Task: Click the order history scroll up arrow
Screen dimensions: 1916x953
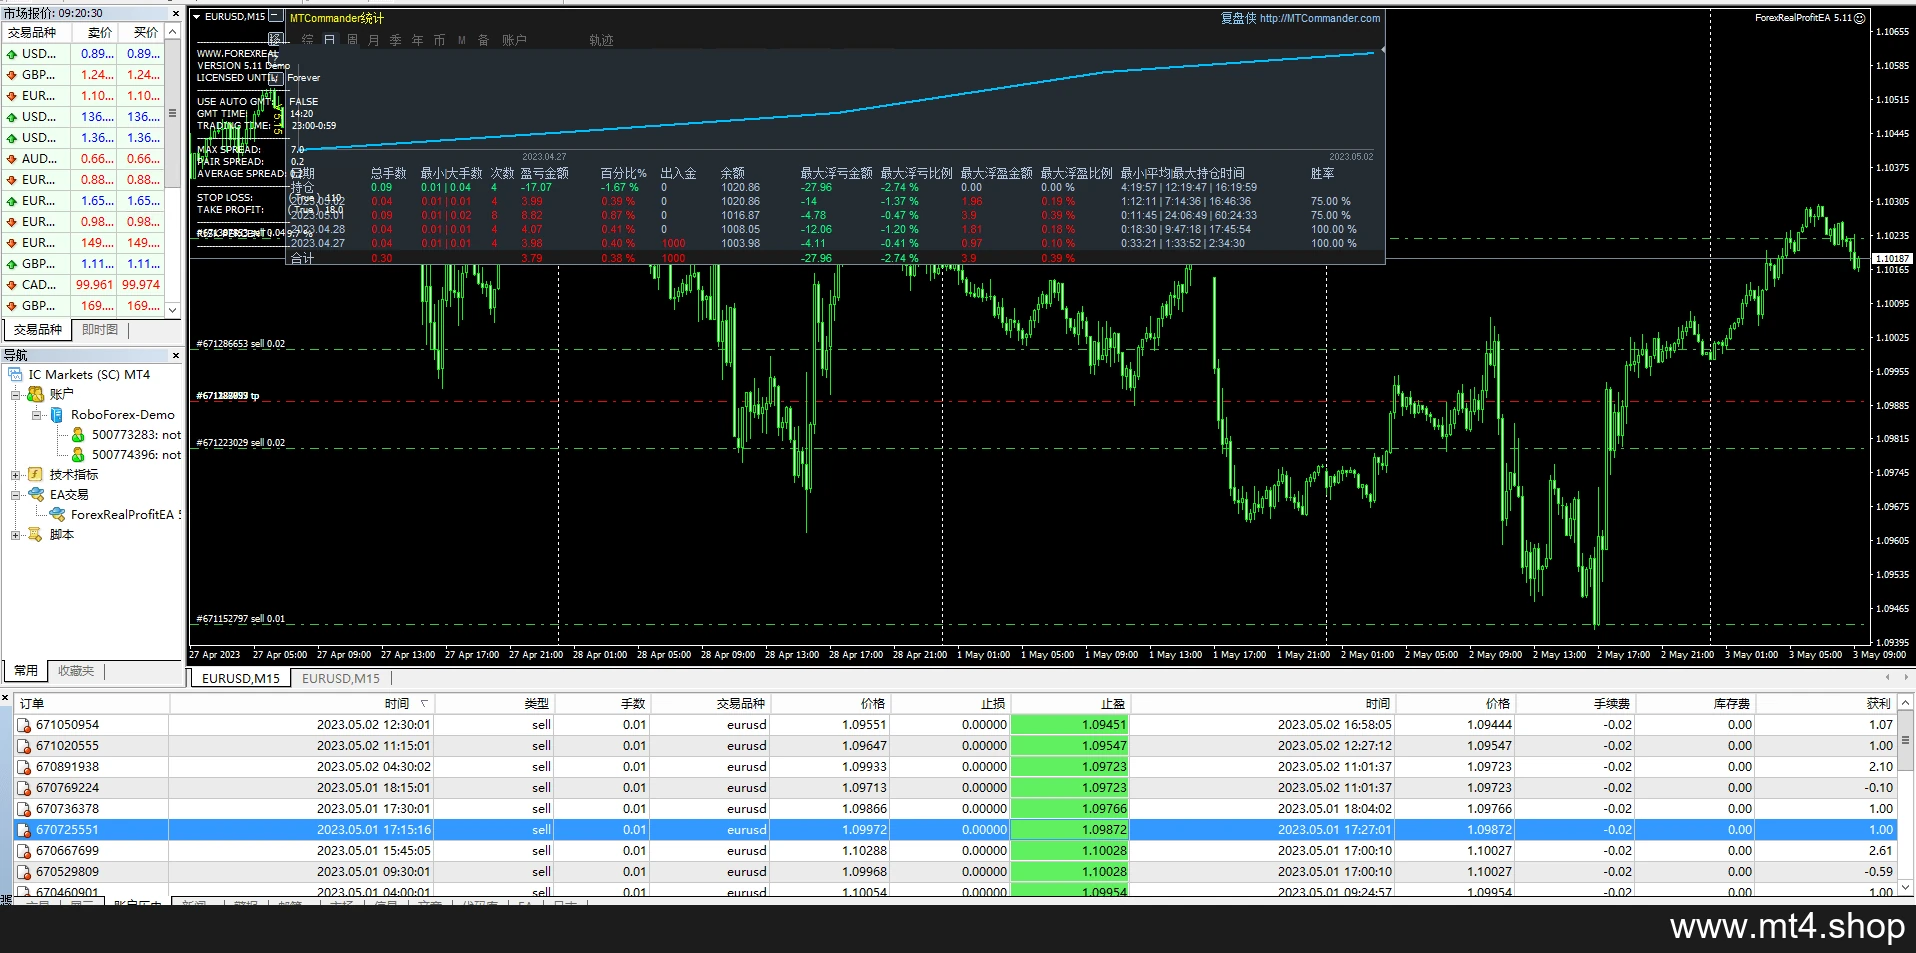Action: point(1906,704)
